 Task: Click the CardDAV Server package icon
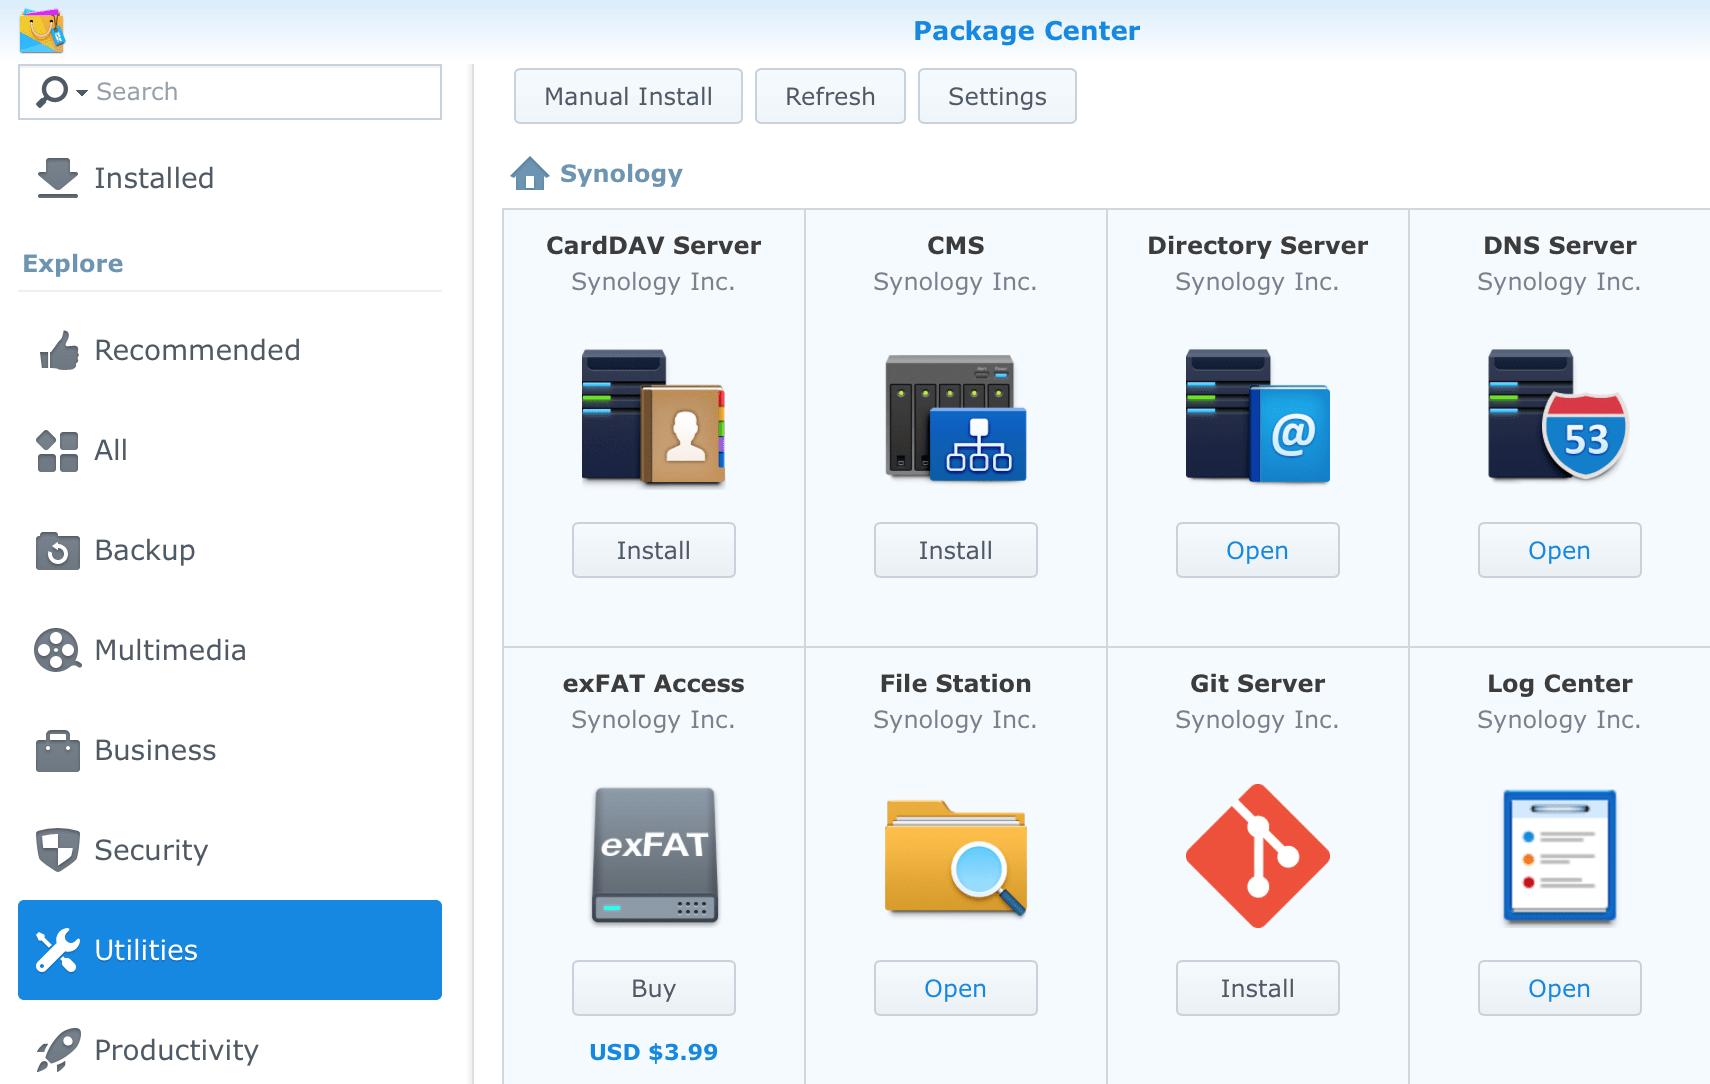coord(654,417)
